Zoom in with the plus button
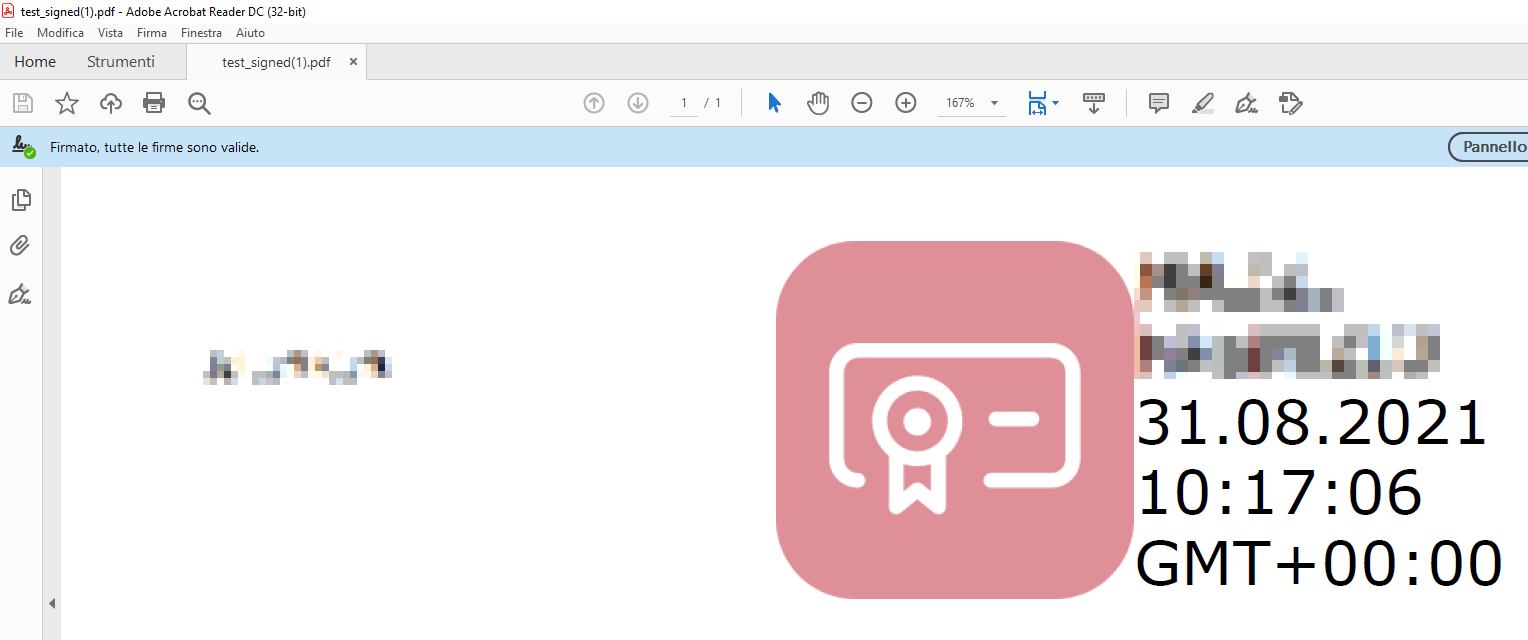Image resolution: width=1528 pixels, height=640 pixels. [906, 103]
